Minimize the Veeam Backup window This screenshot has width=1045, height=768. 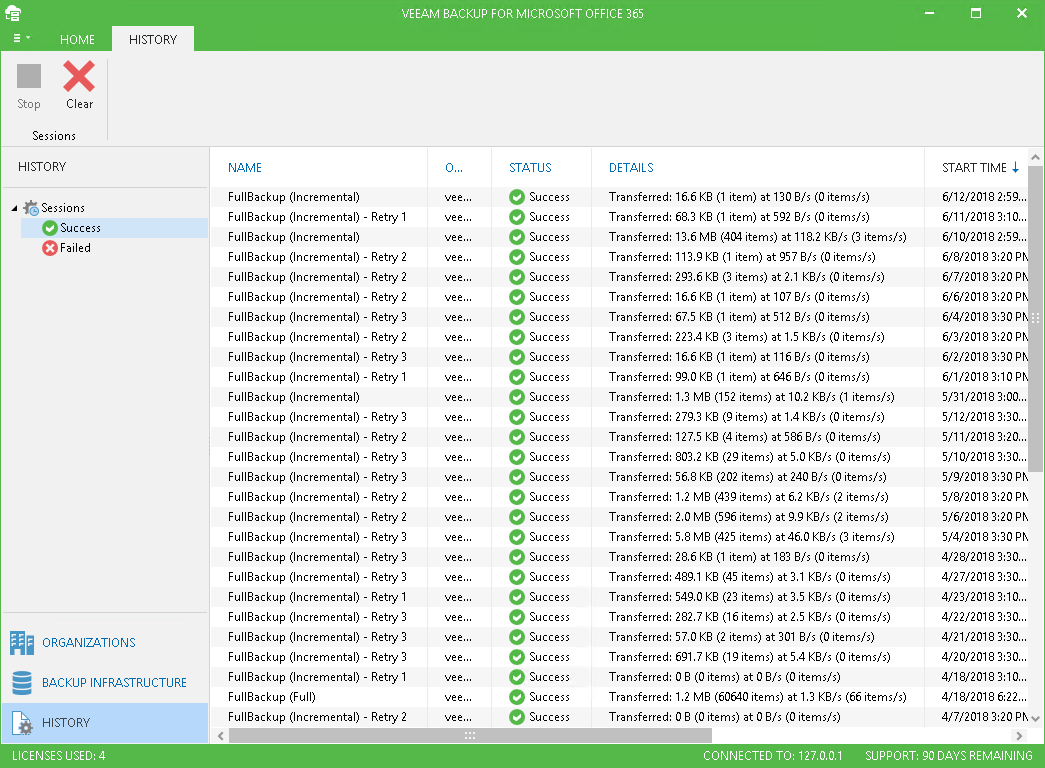[x=930, y=13]
